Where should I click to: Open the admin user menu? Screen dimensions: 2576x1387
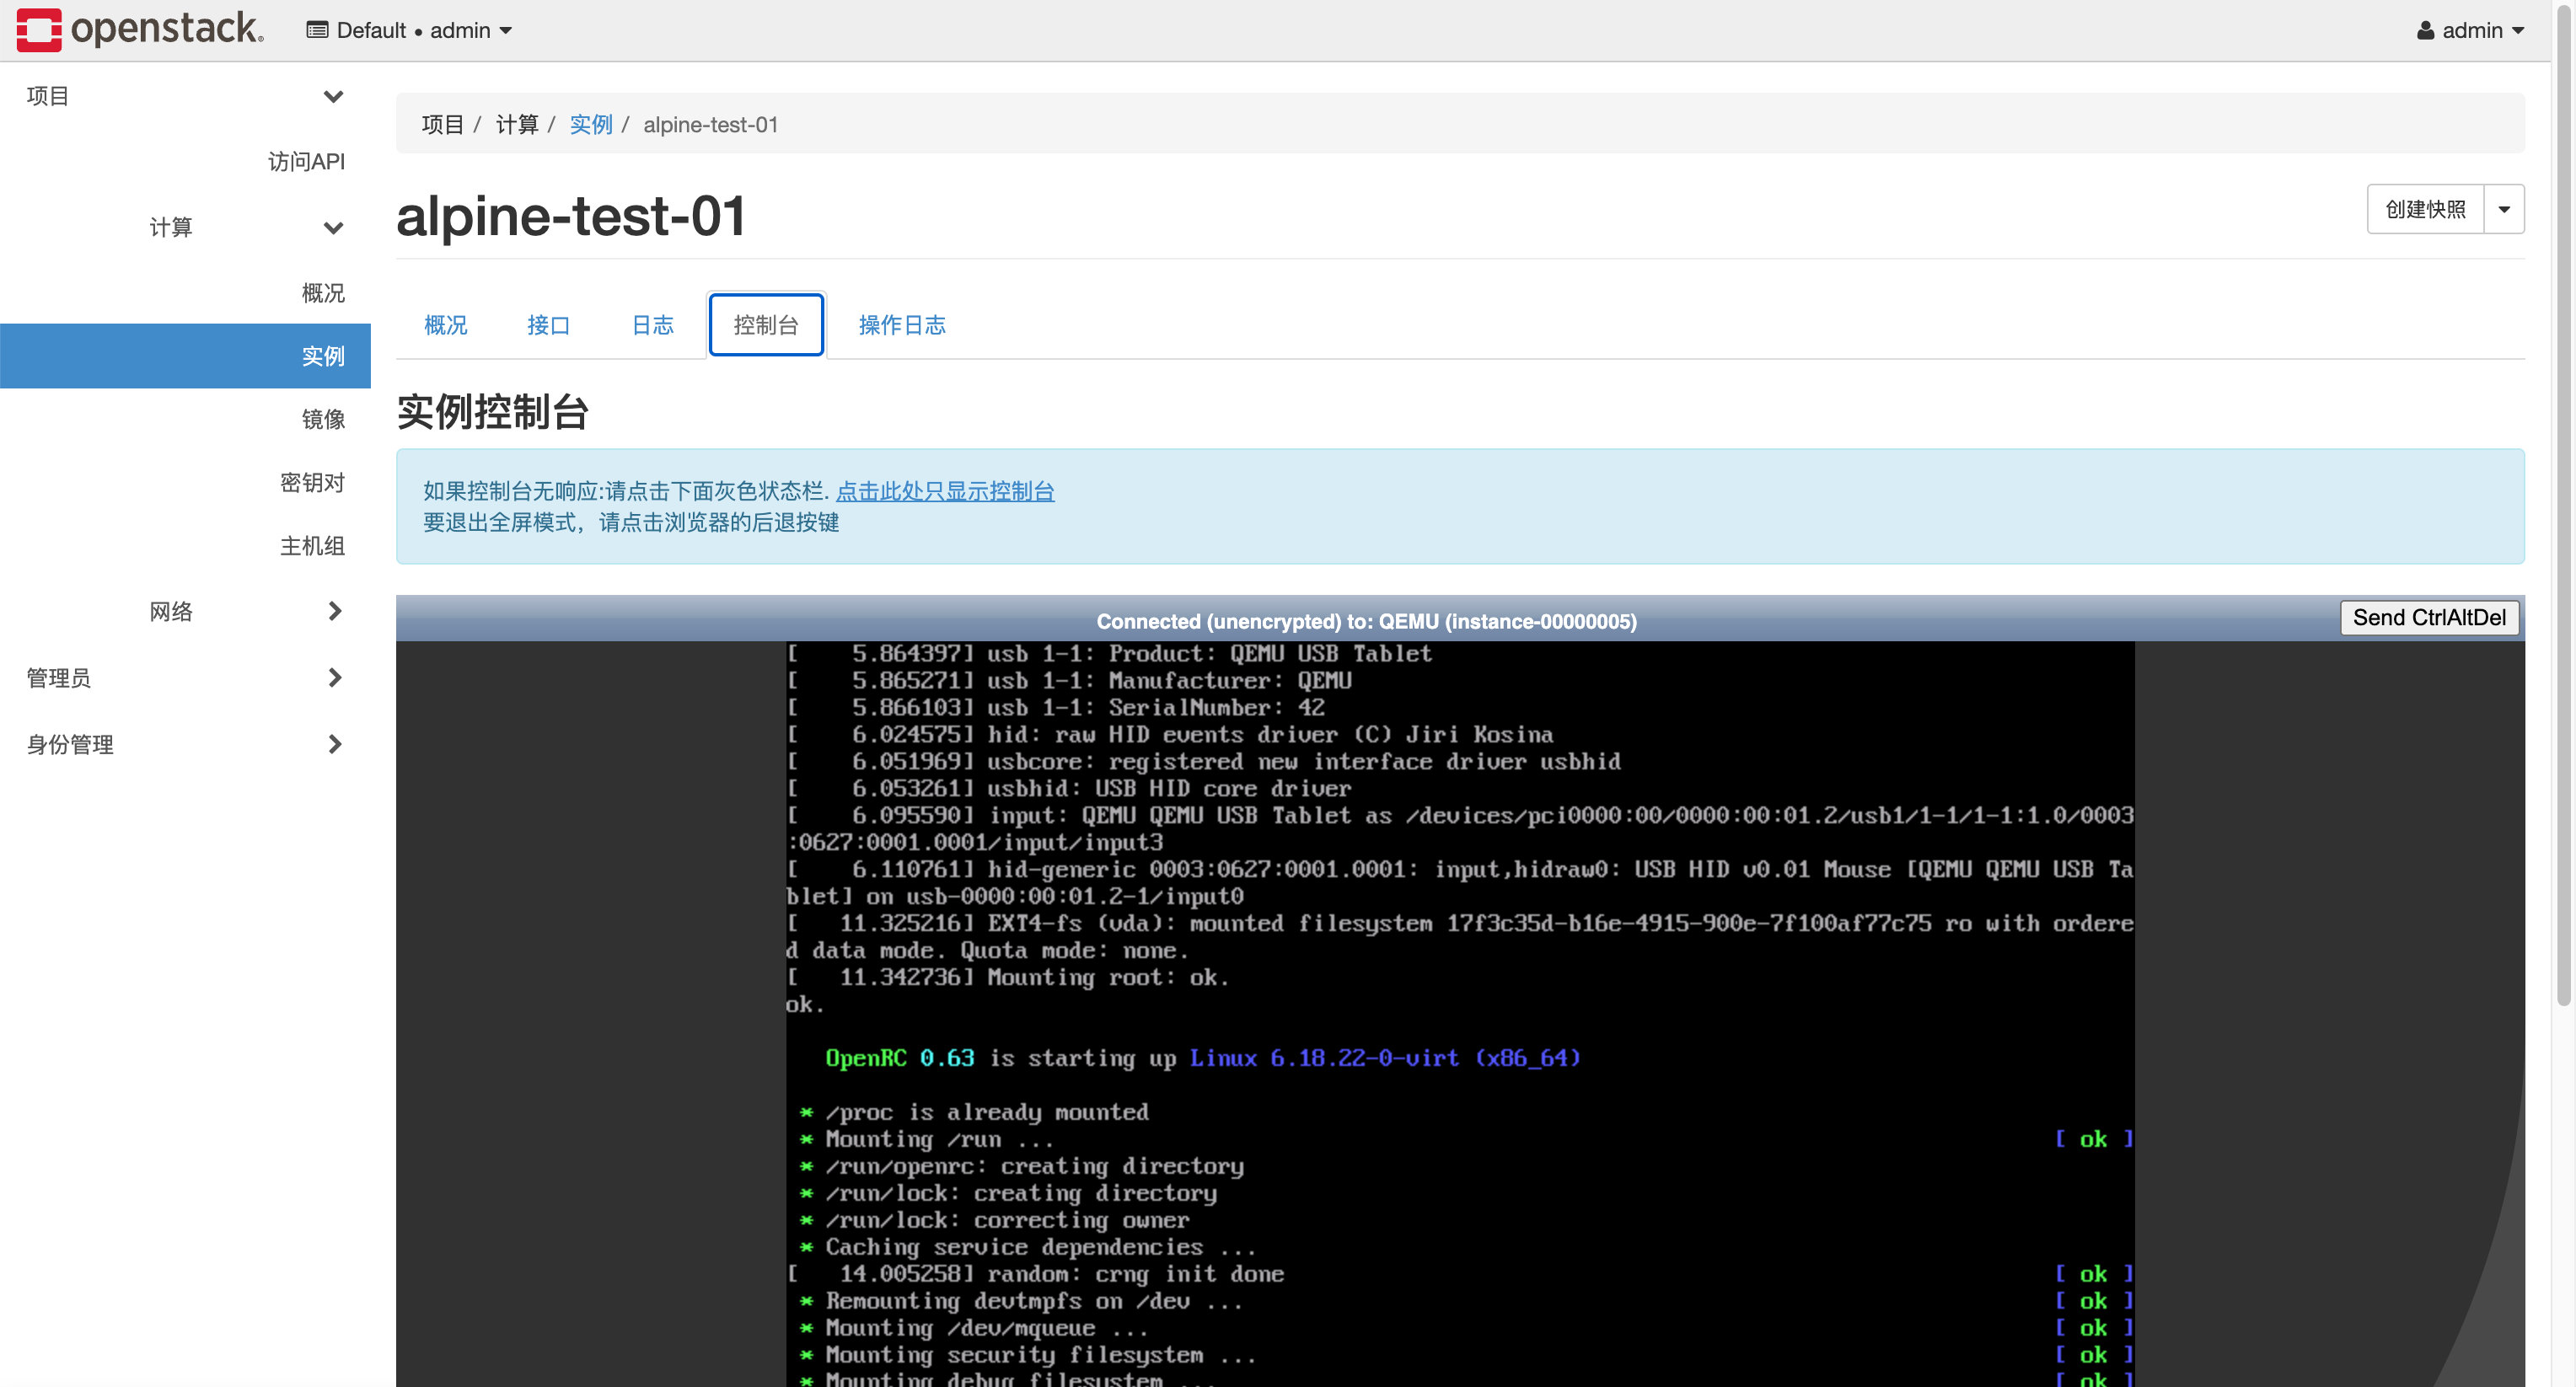coord(2470,30)
